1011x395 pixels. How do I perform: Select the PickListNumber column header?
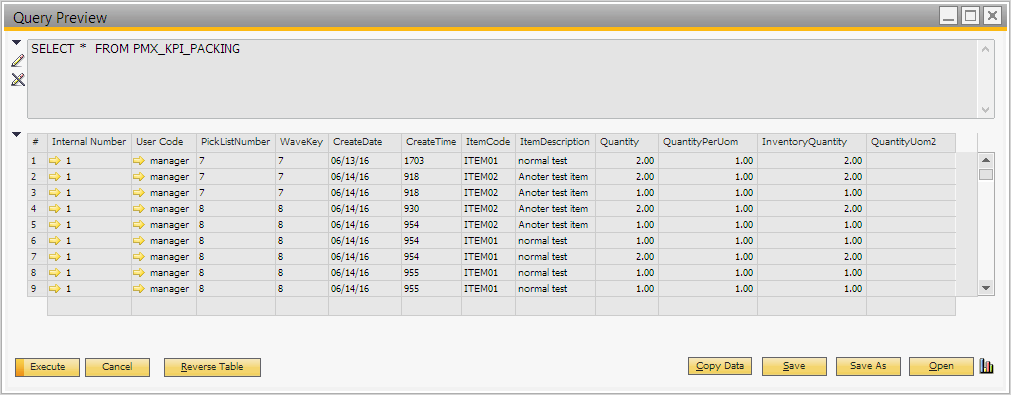coord(235,142)
